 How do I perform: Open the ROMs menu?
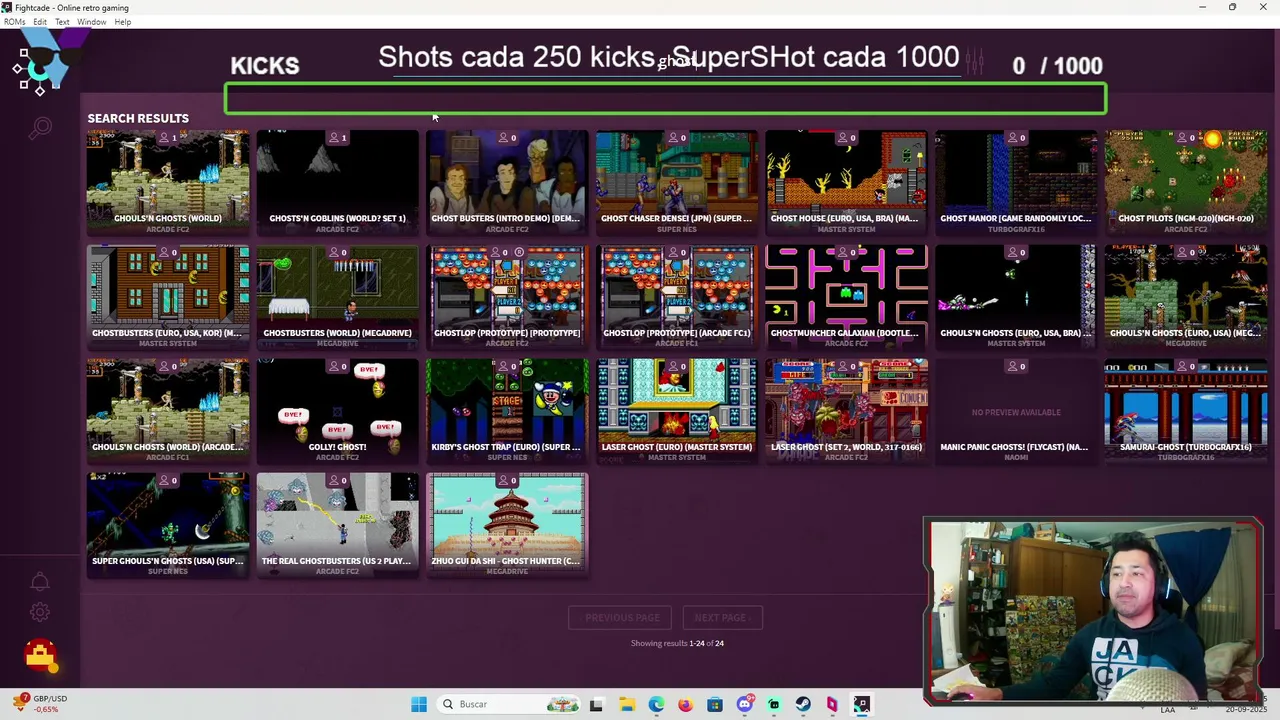click(14, 22)
